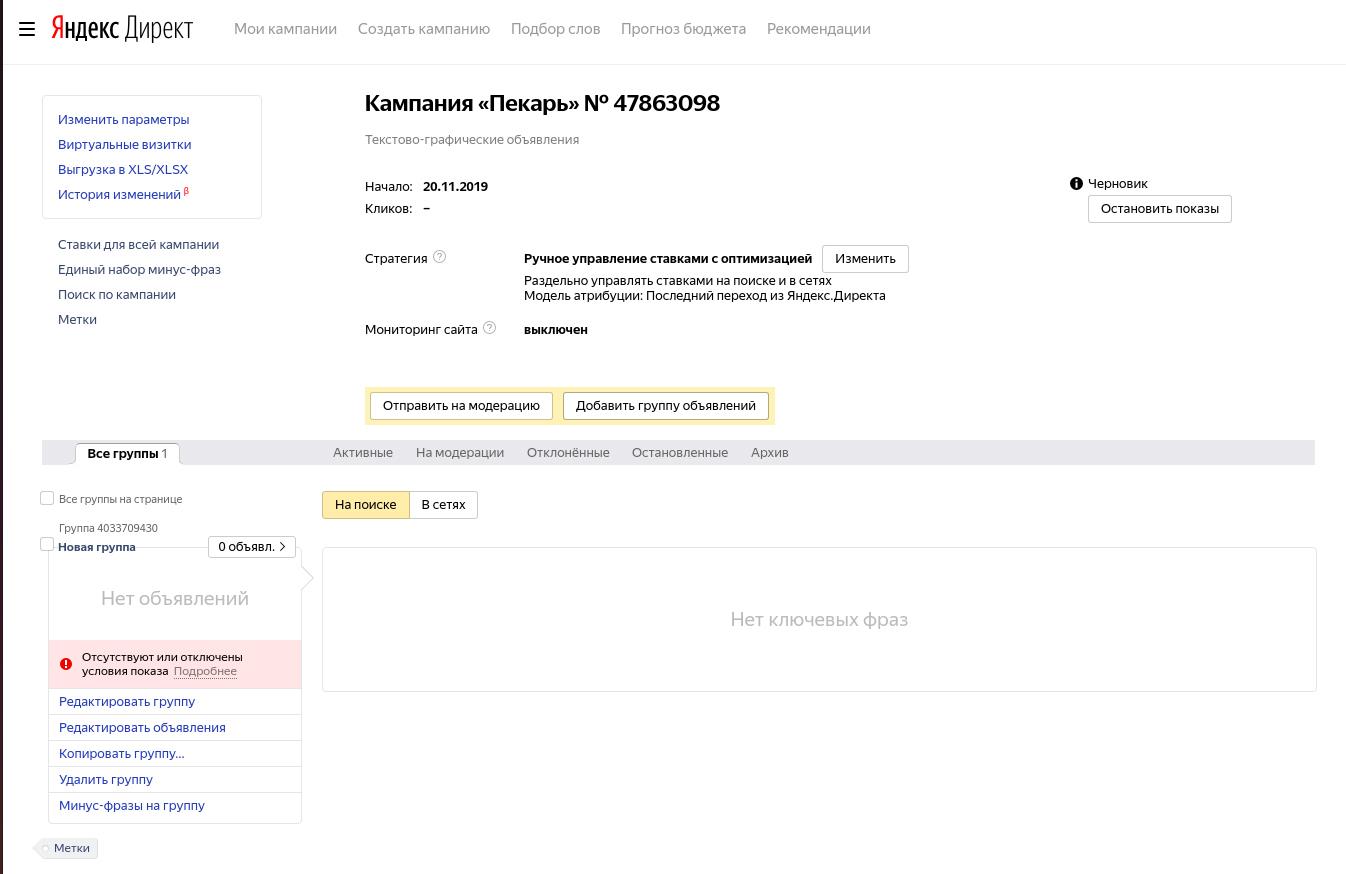Expand the 0 объявл. button
Image resolution: width=1346 pixels, height=874 pixels.
[252, 547]
